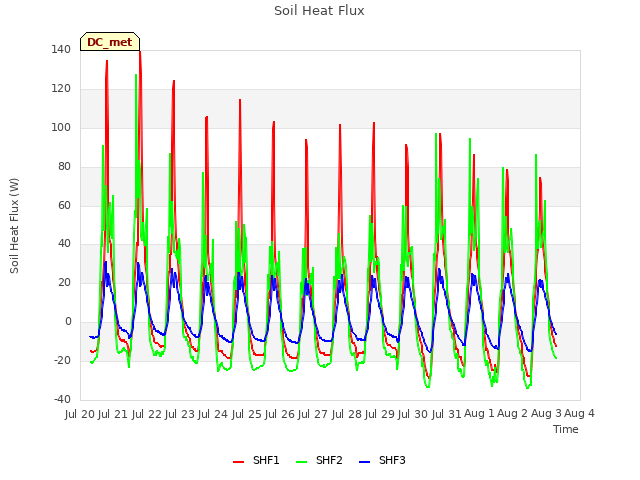Screen dimensions: 640x480
Task: Click the -20 y-axis tick label
Action: [62, 360]
